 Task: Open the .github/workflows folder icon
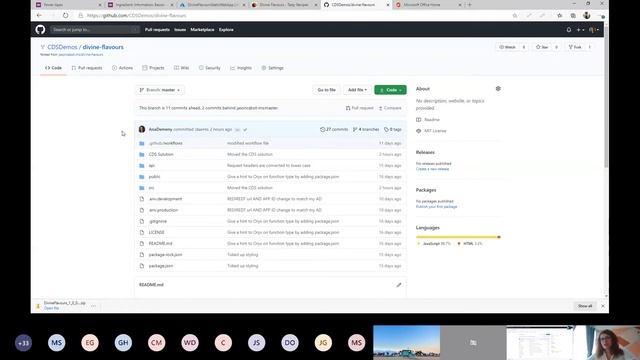pyautogui.click(x=142, y=143)
